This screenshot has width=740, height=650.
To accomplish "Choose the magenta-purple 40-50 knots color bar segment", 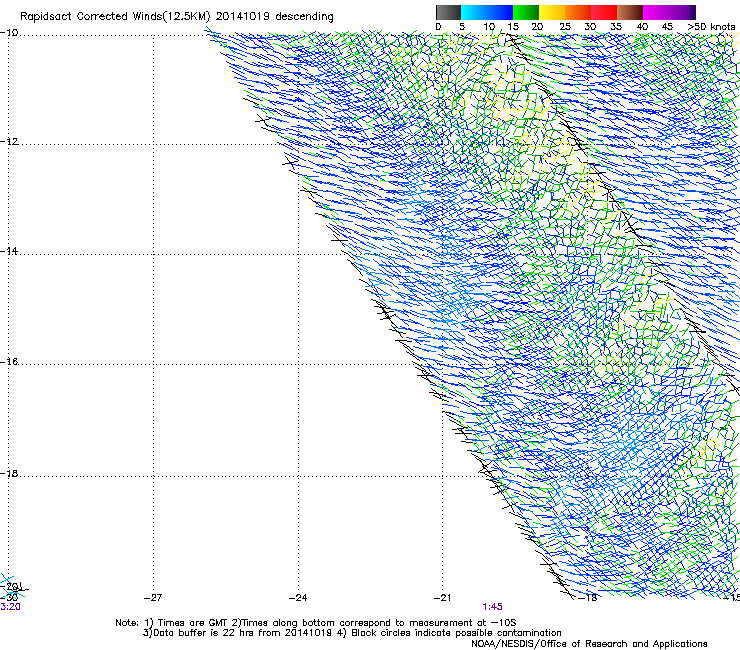I will point(669,12).
